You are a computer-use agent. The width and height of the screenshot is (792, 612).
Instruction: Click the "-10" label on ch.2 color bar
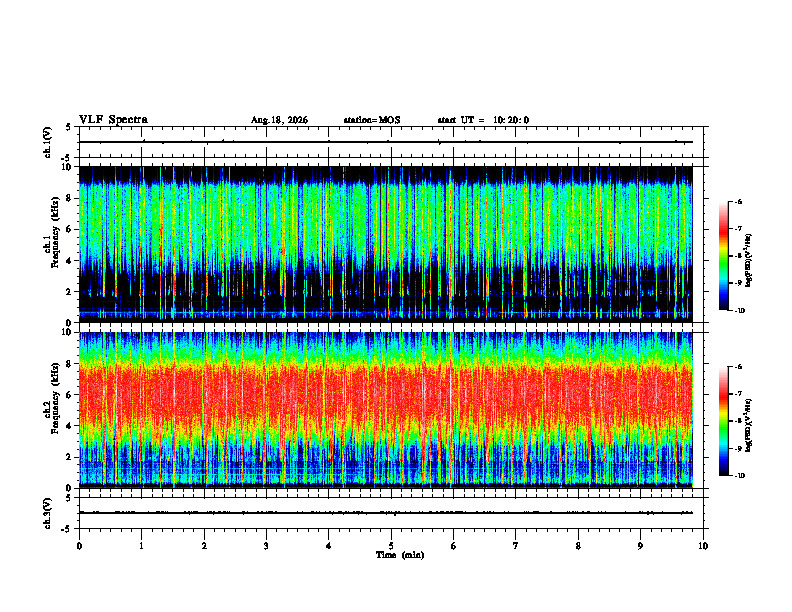point(739,476)
